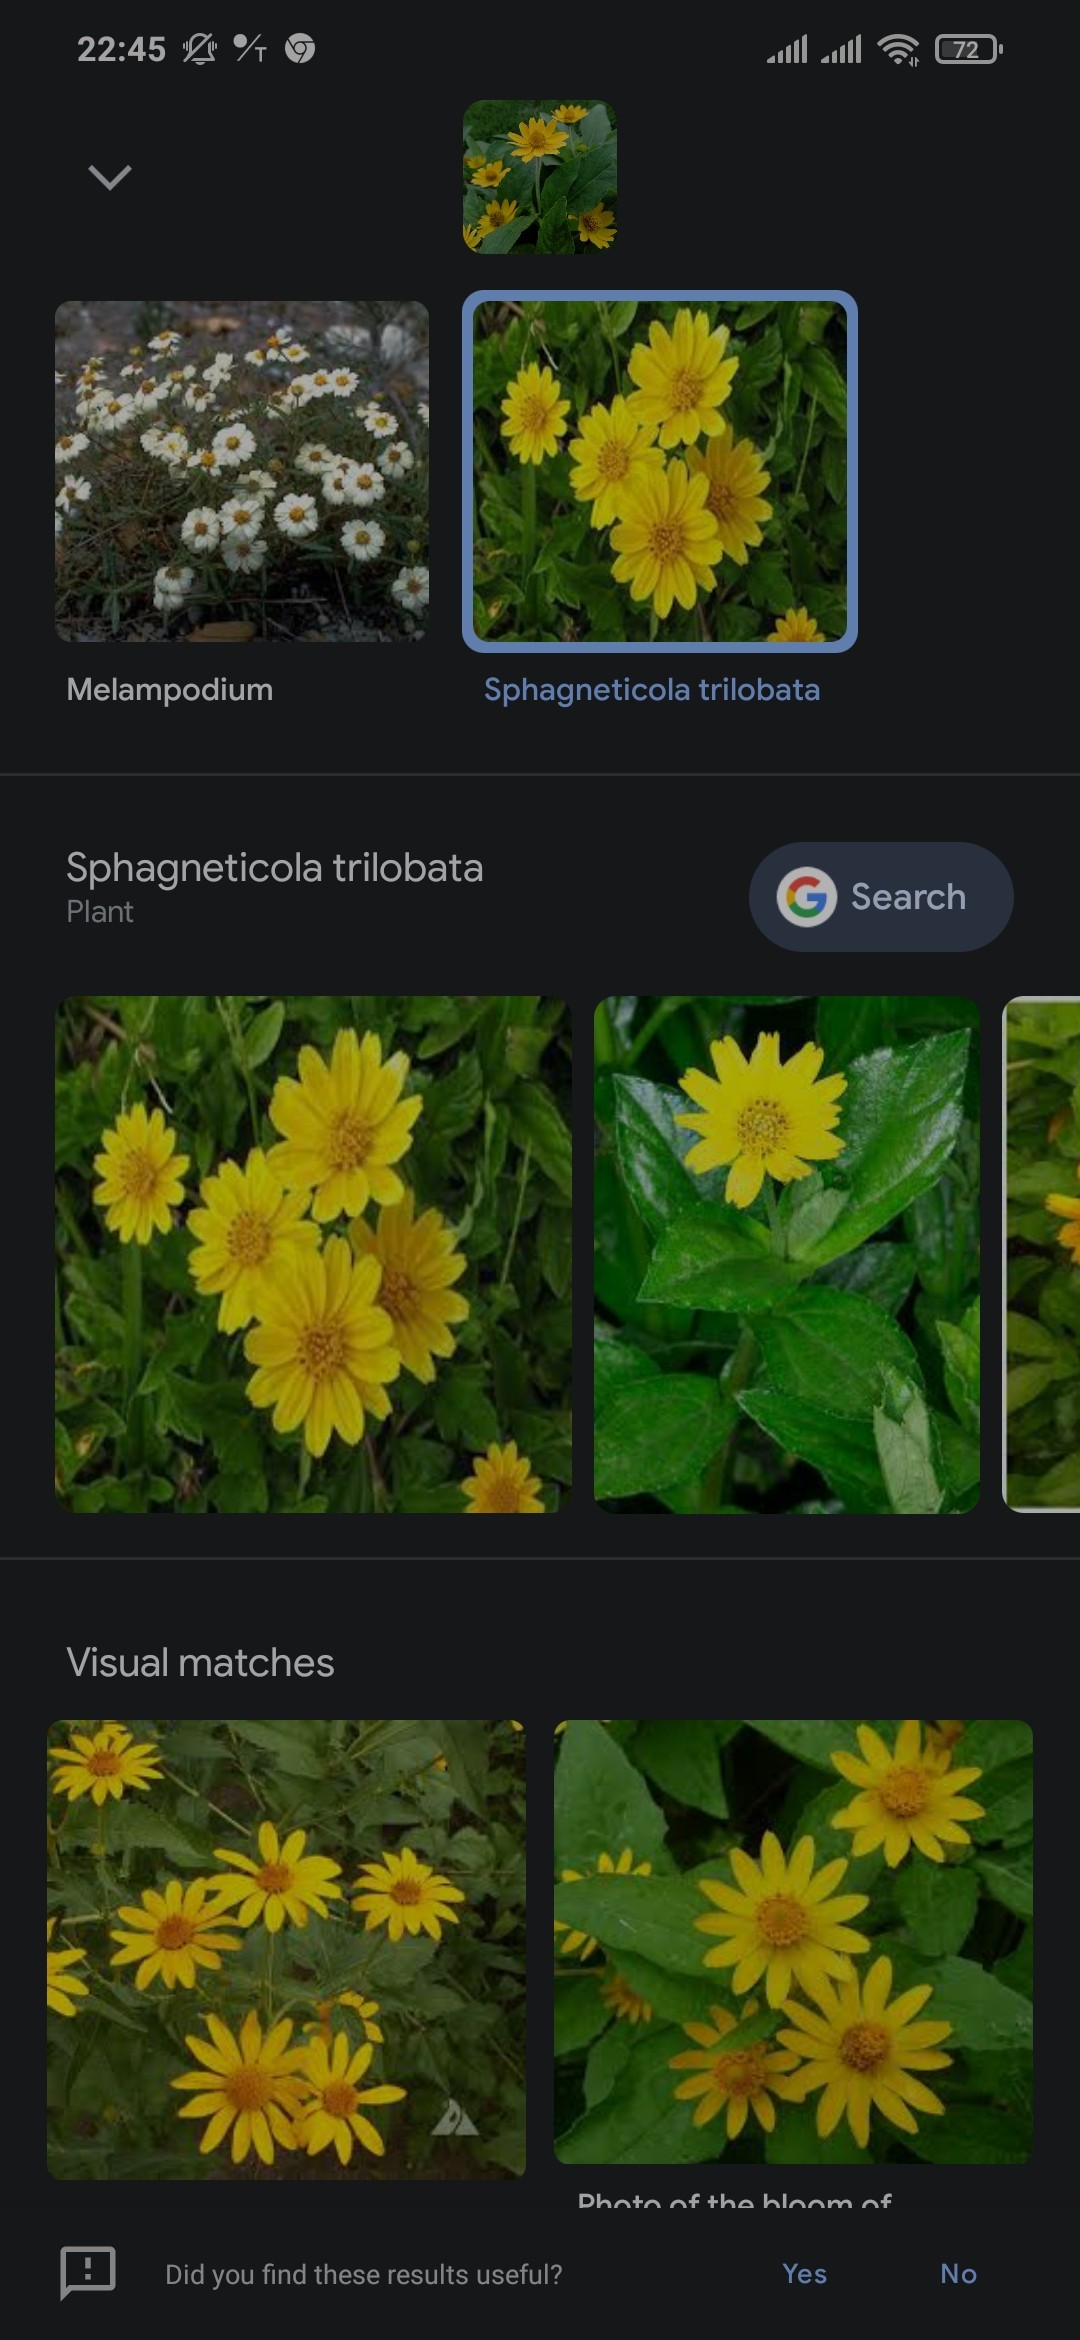Tap the source logo on left match
1080x2340 pixels.
455,2117
